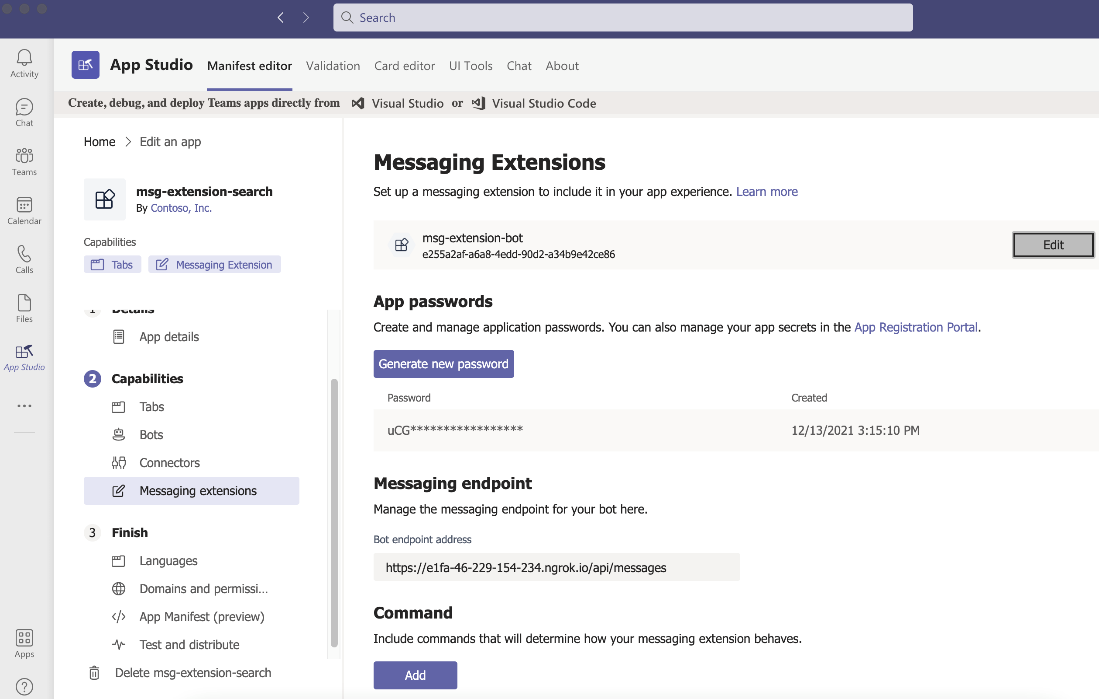The image size is (1099, 699).
Task: Click the Add command button
Action: coord(415,675)
